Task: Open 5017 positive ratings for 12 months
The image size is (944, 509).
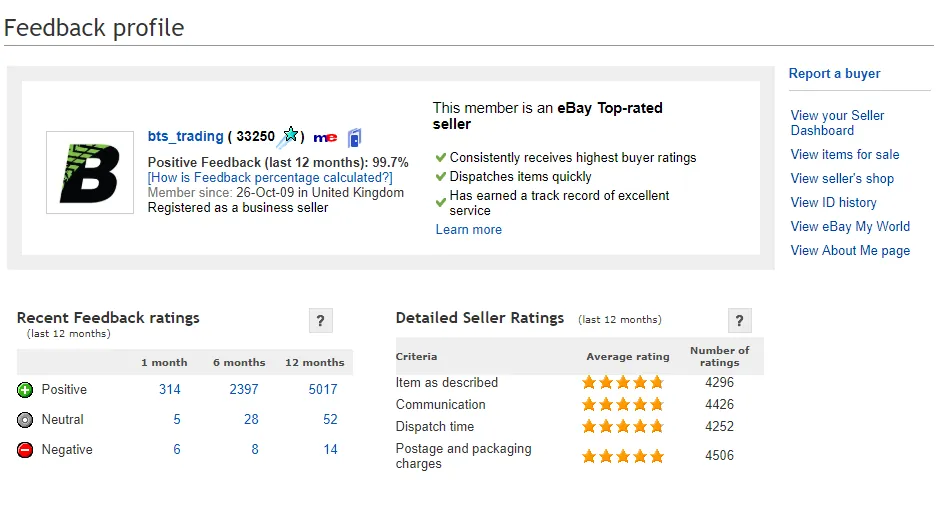Action: 323,390
